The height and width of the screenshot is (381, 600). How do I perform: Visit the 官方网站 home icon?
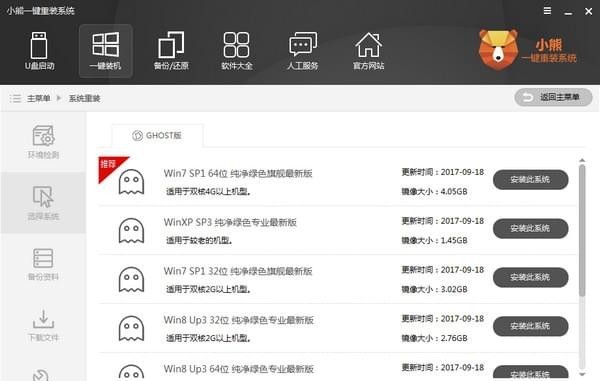coord(368,51)
